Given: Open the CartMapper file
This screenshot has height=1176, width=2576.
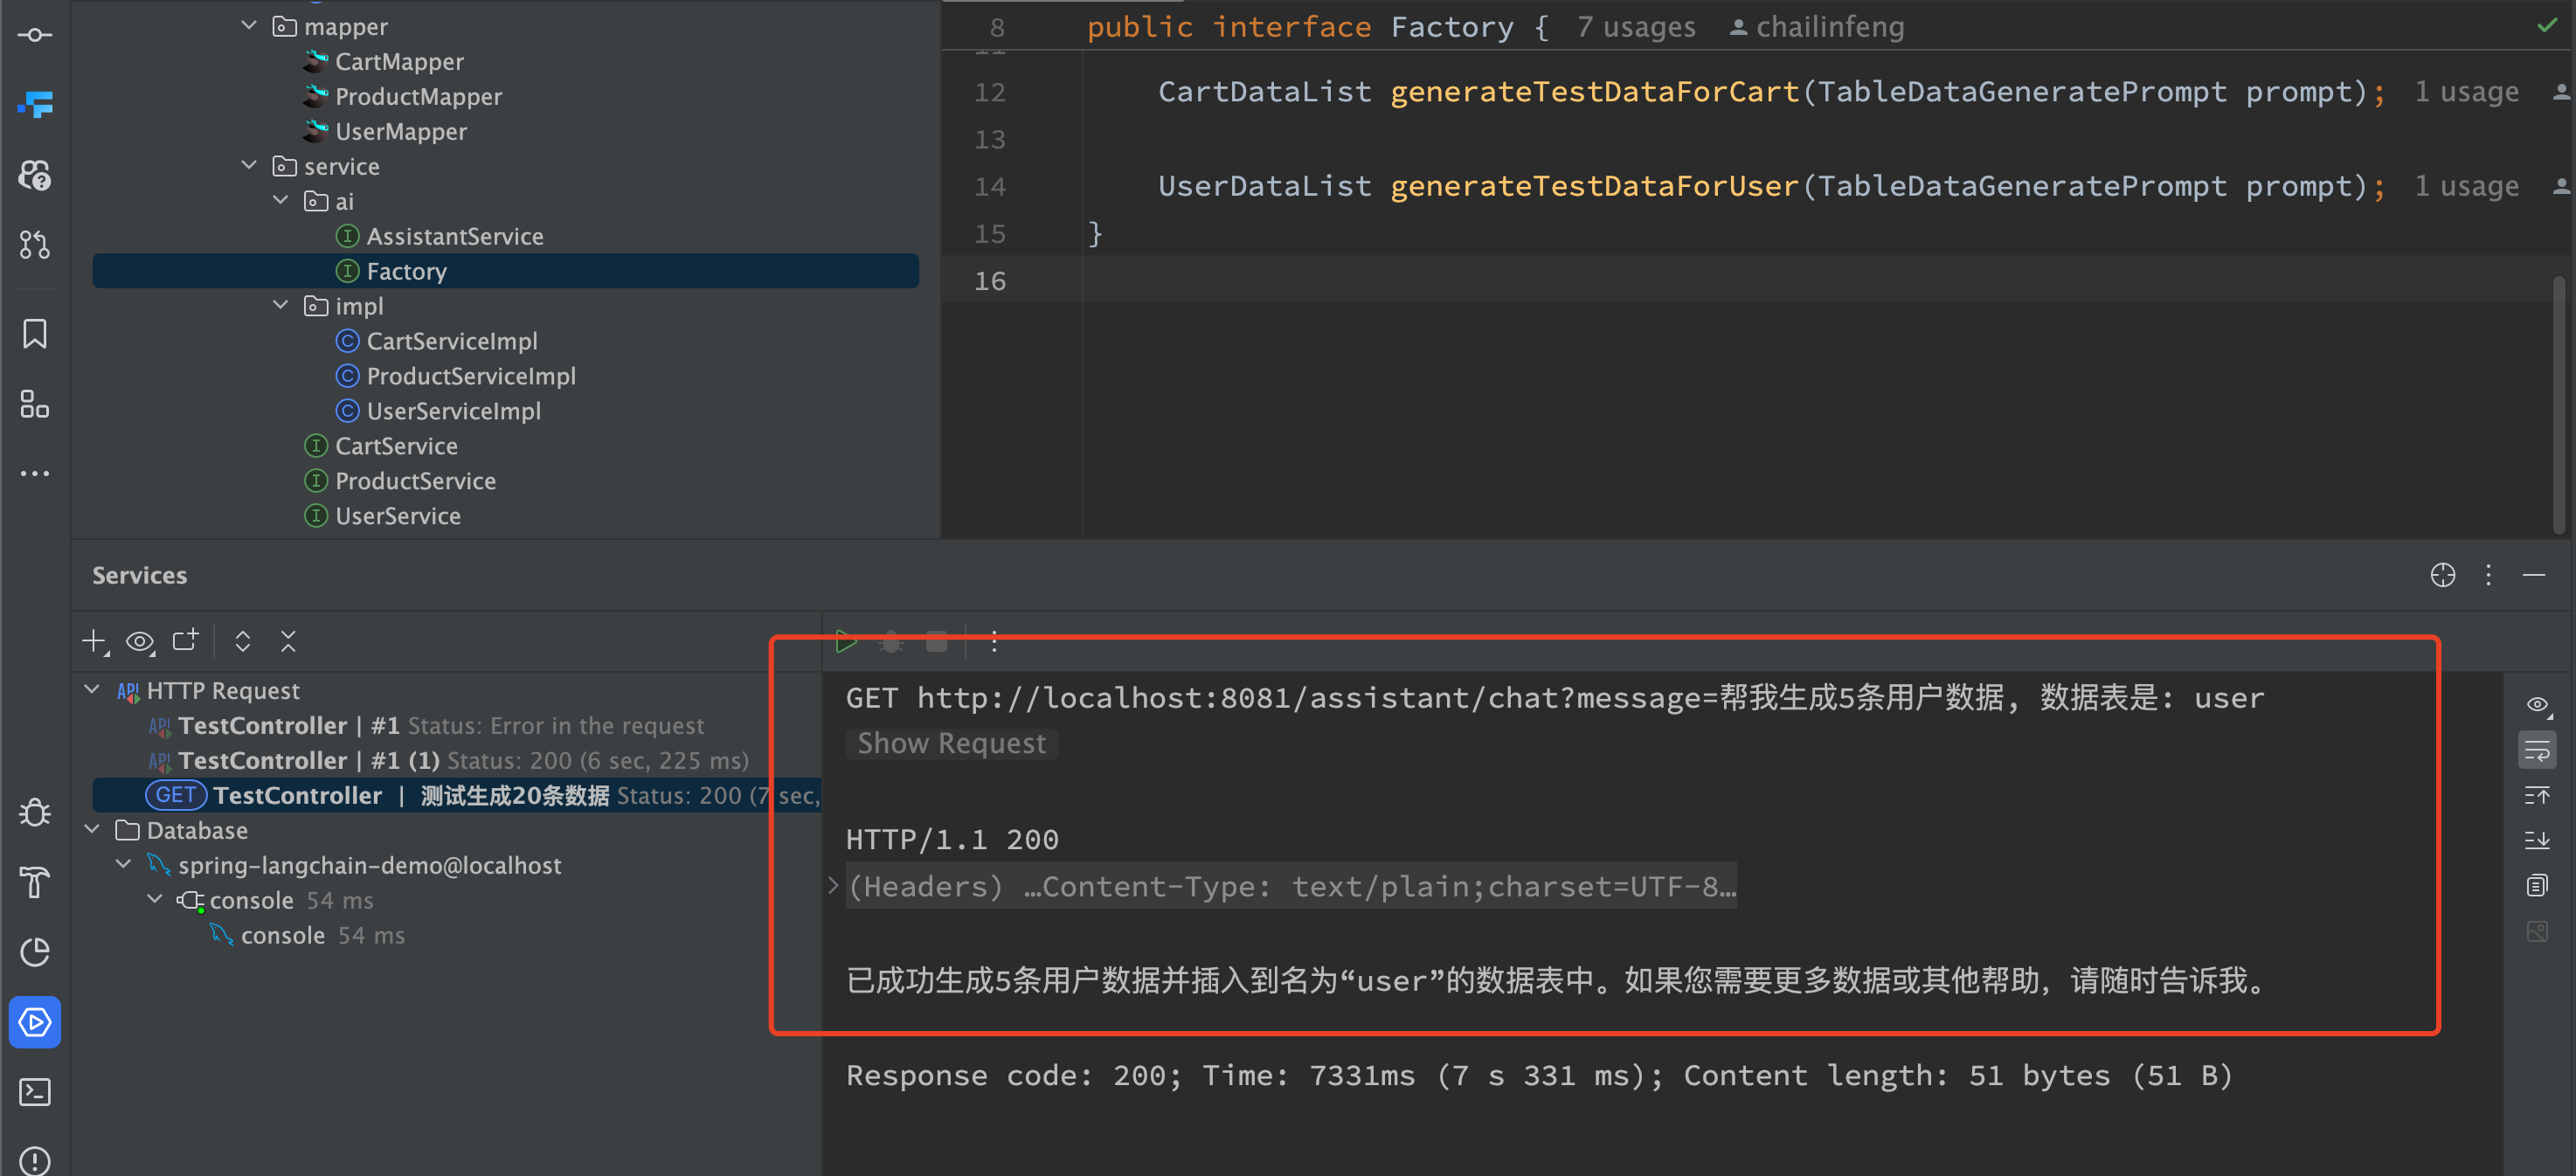Looking at the screenshot, I should click(399, 61).
